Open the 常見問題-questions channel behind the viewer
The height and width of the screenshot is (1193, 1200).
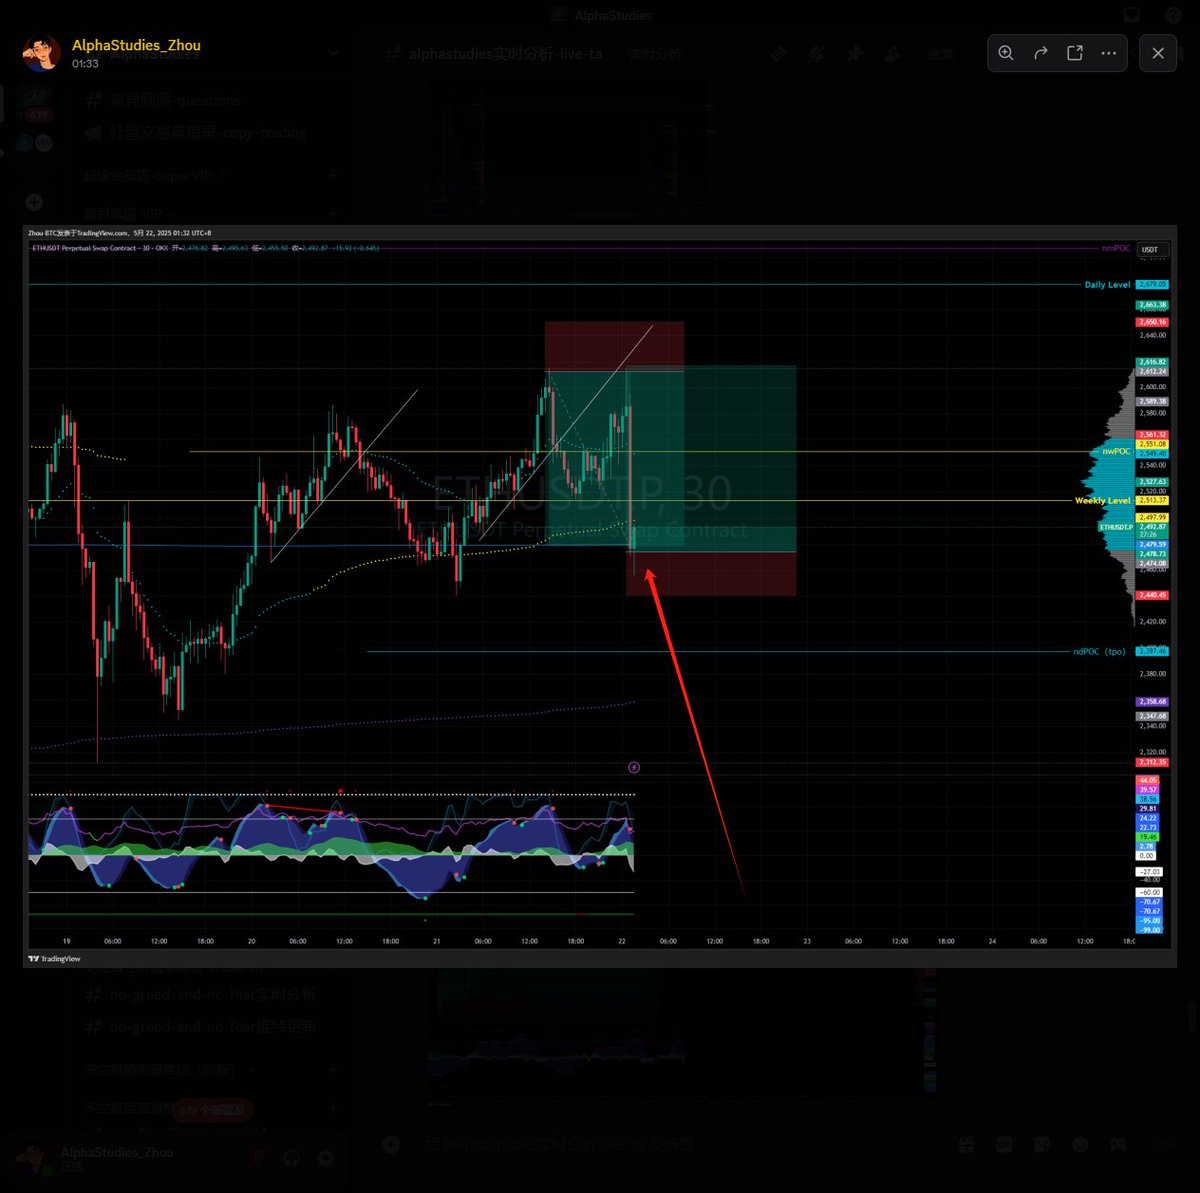coord(163,100)
